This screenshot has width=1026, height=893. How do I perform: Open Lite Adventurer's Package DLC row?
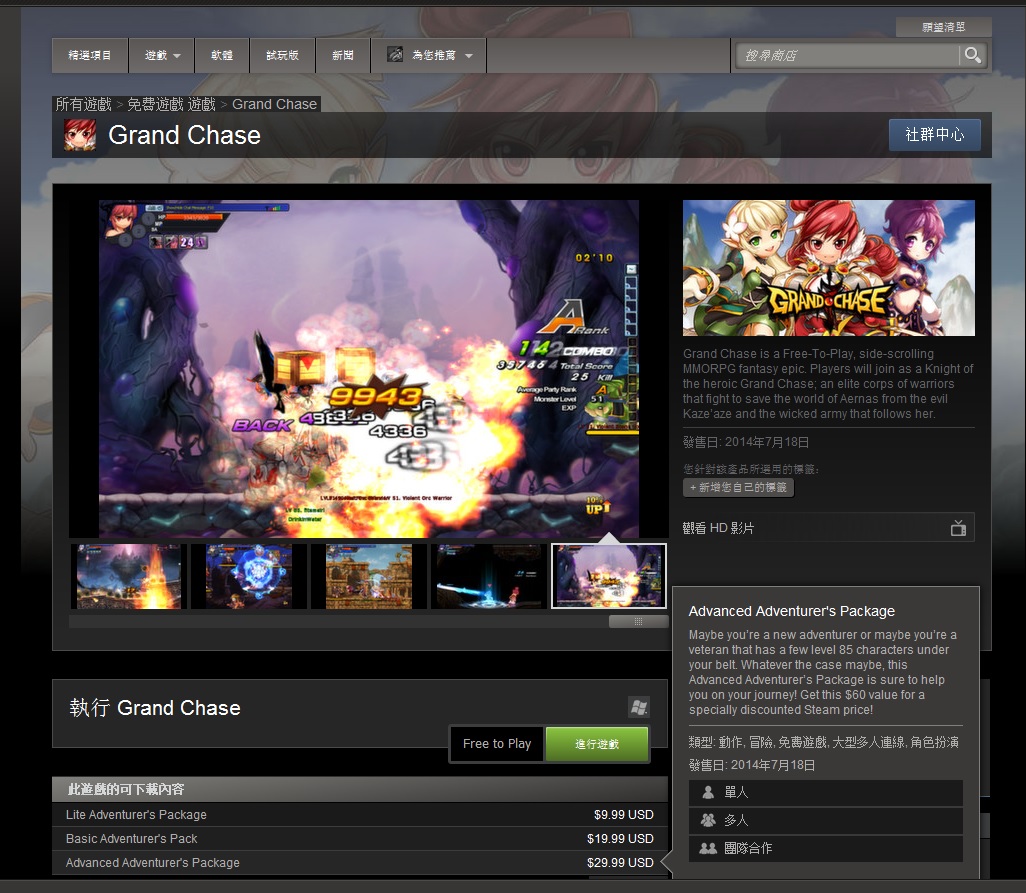(360, 814)
